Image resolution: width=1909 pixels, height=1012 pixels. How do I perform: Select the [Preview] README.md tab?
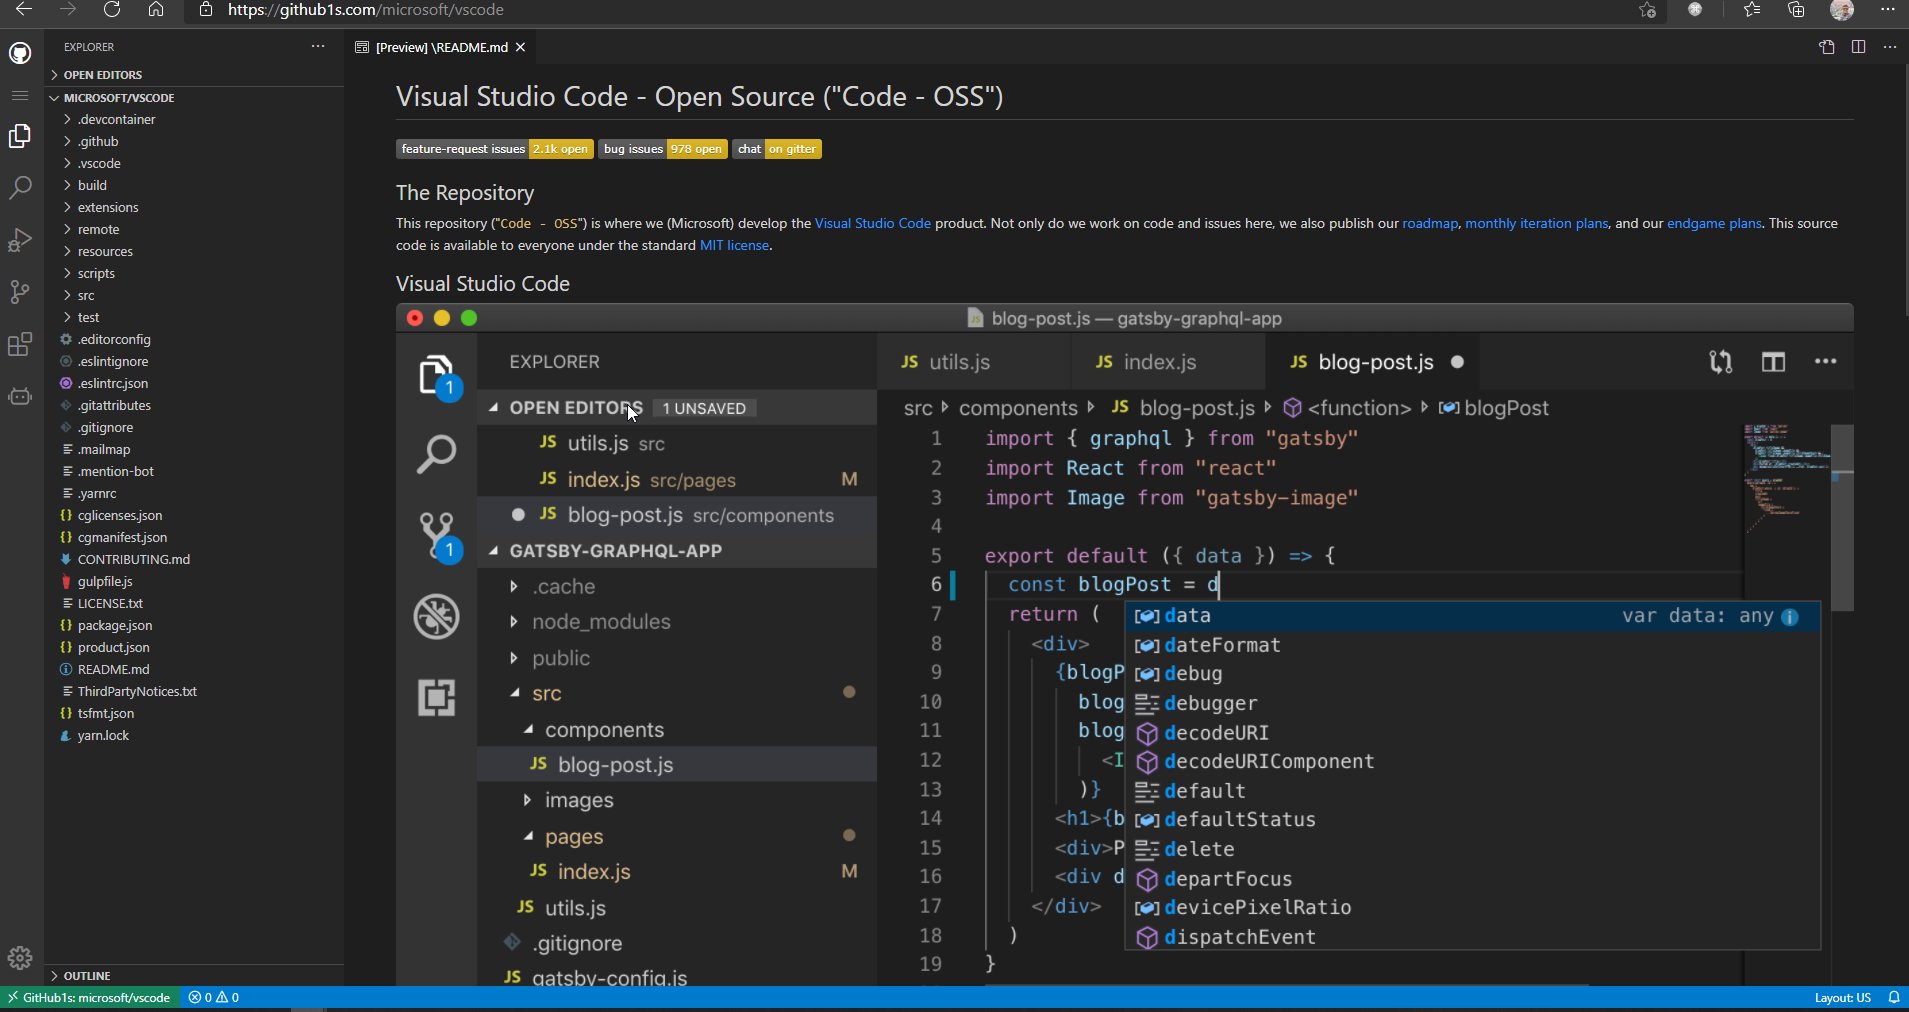[x=441, y=47]
